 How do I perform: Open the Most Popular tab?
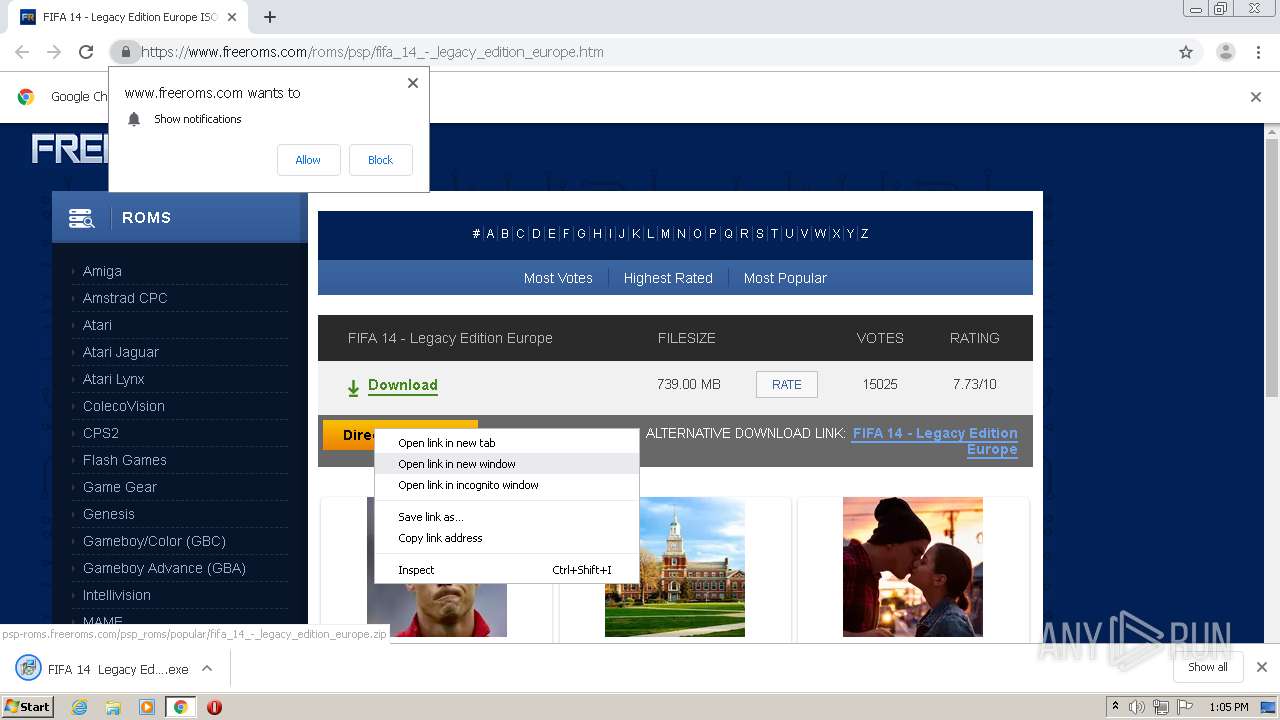pyautogui.click(x=785, y=278)
